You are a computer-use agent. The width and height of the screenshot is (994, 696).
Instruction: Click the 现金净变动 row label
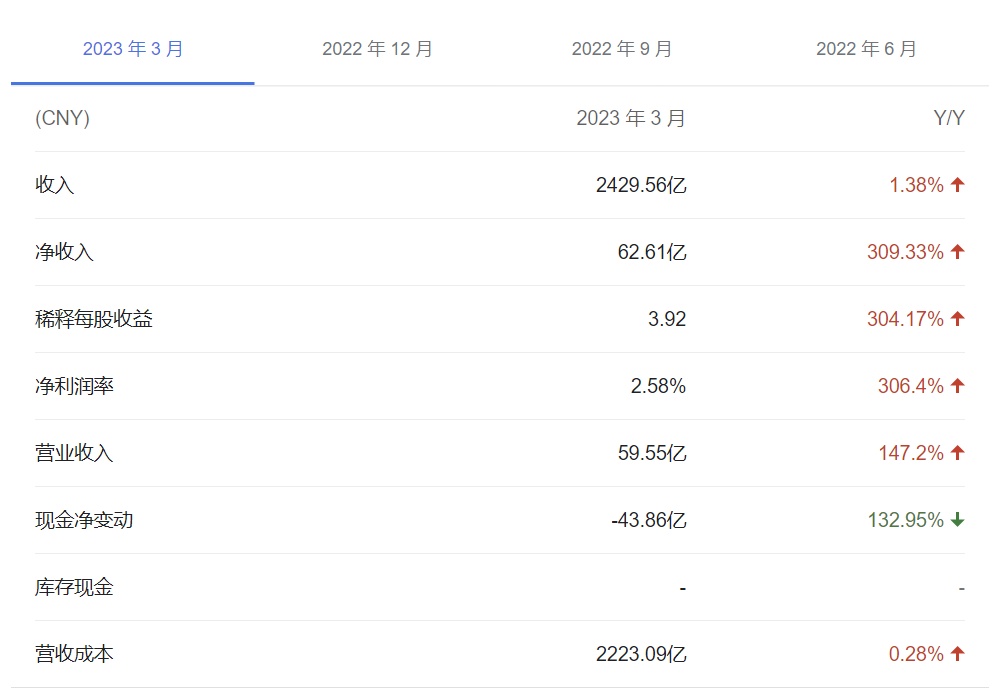pos(84,520)
